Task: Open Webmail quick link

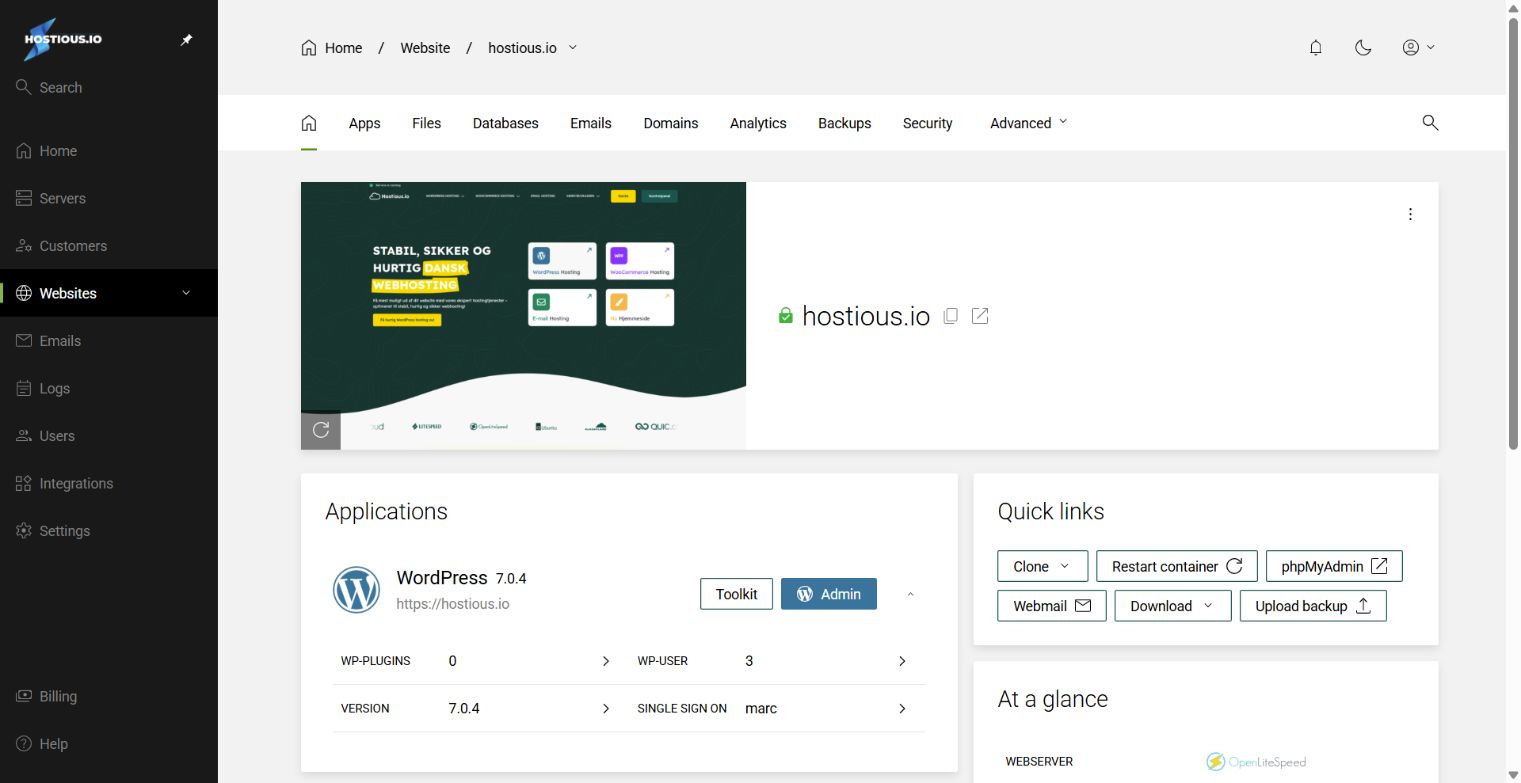Action: tap(1052, 606)
